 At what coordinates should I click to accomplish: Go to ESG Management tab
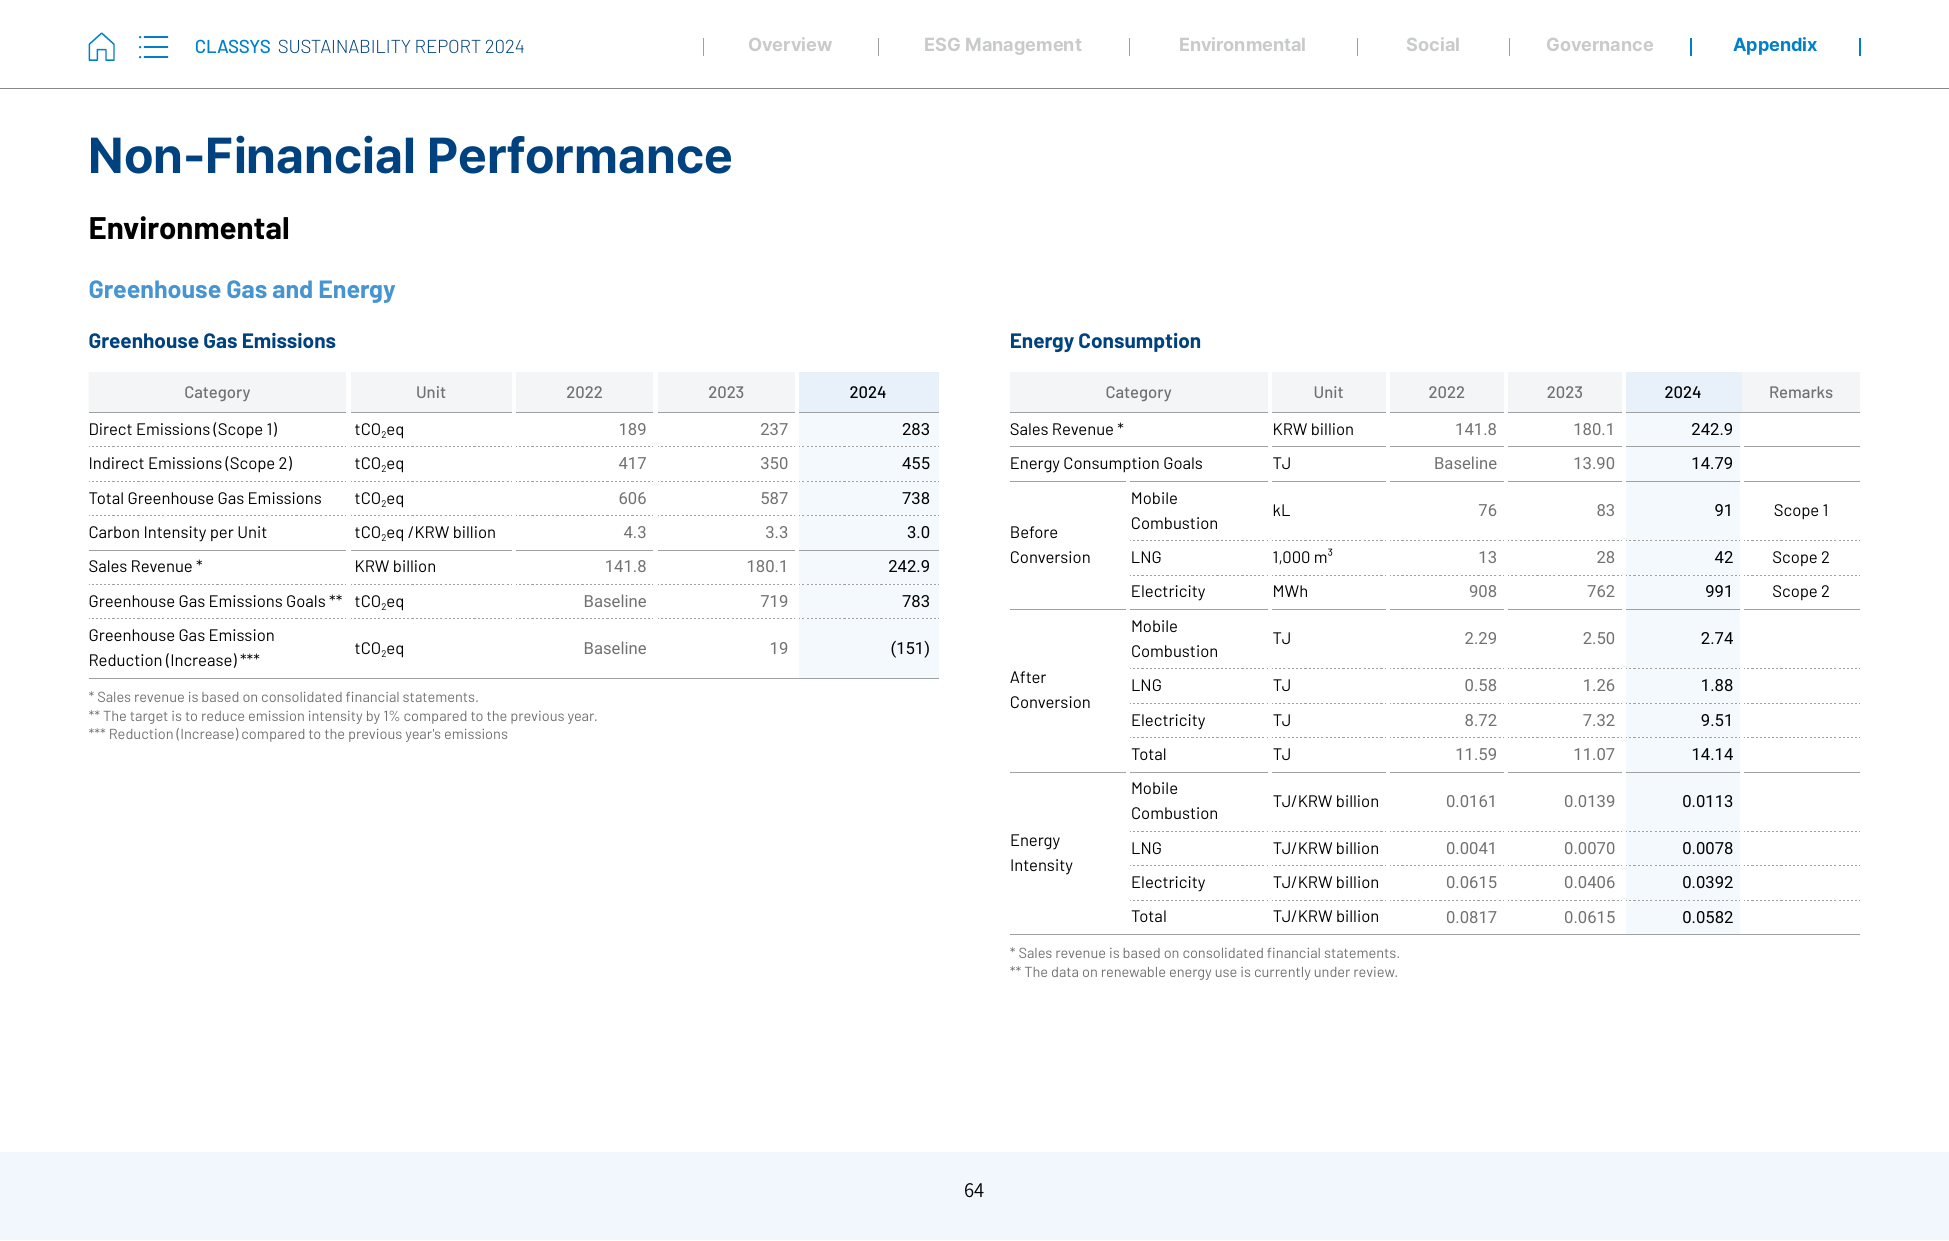coord(1002,45)
